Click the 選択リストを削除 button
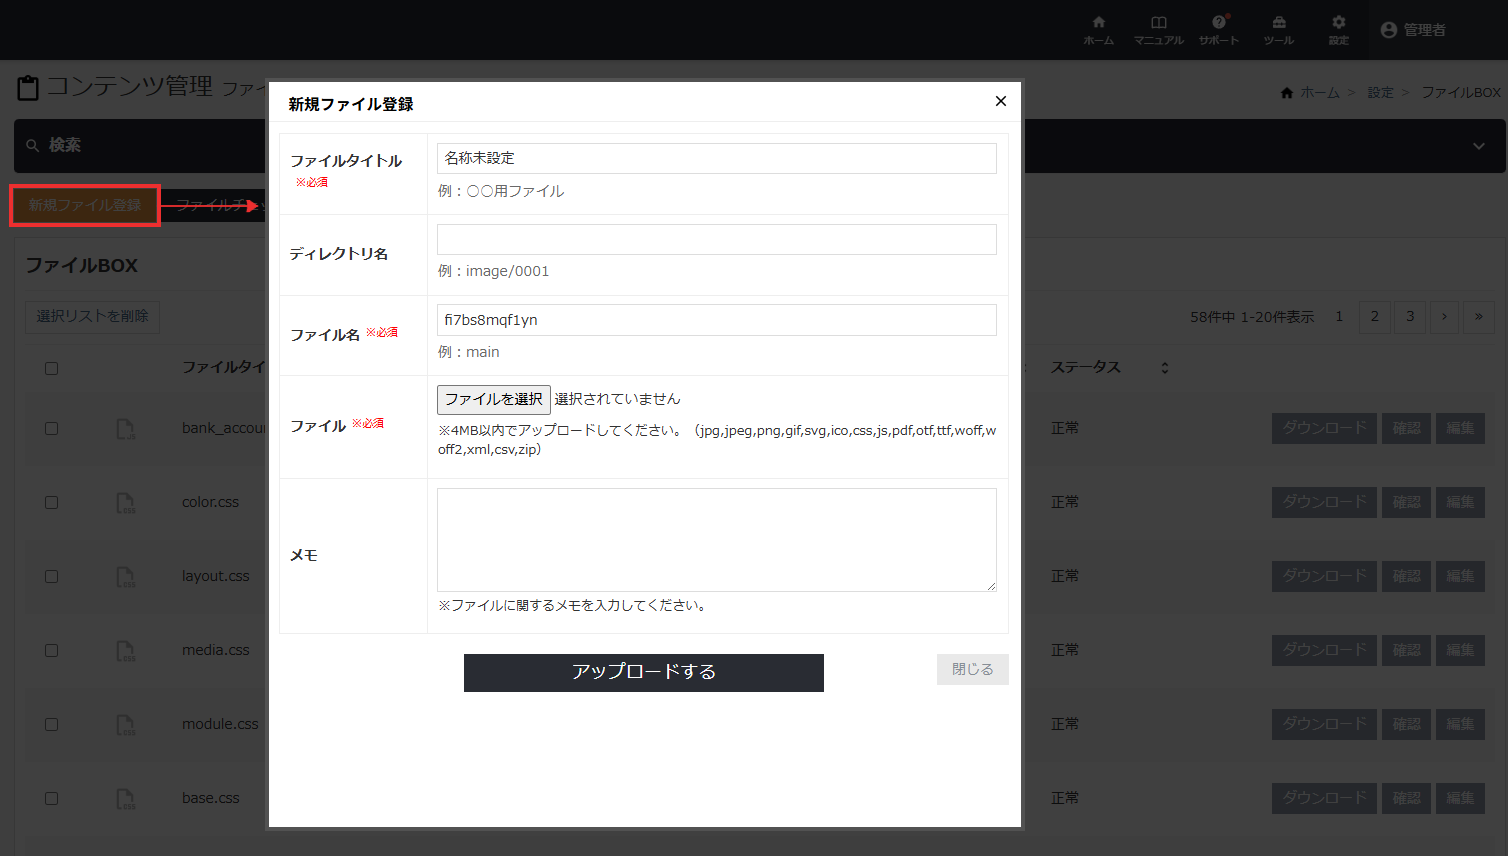The width and height of the screenshot is (1508, 856). click(92, 316)
